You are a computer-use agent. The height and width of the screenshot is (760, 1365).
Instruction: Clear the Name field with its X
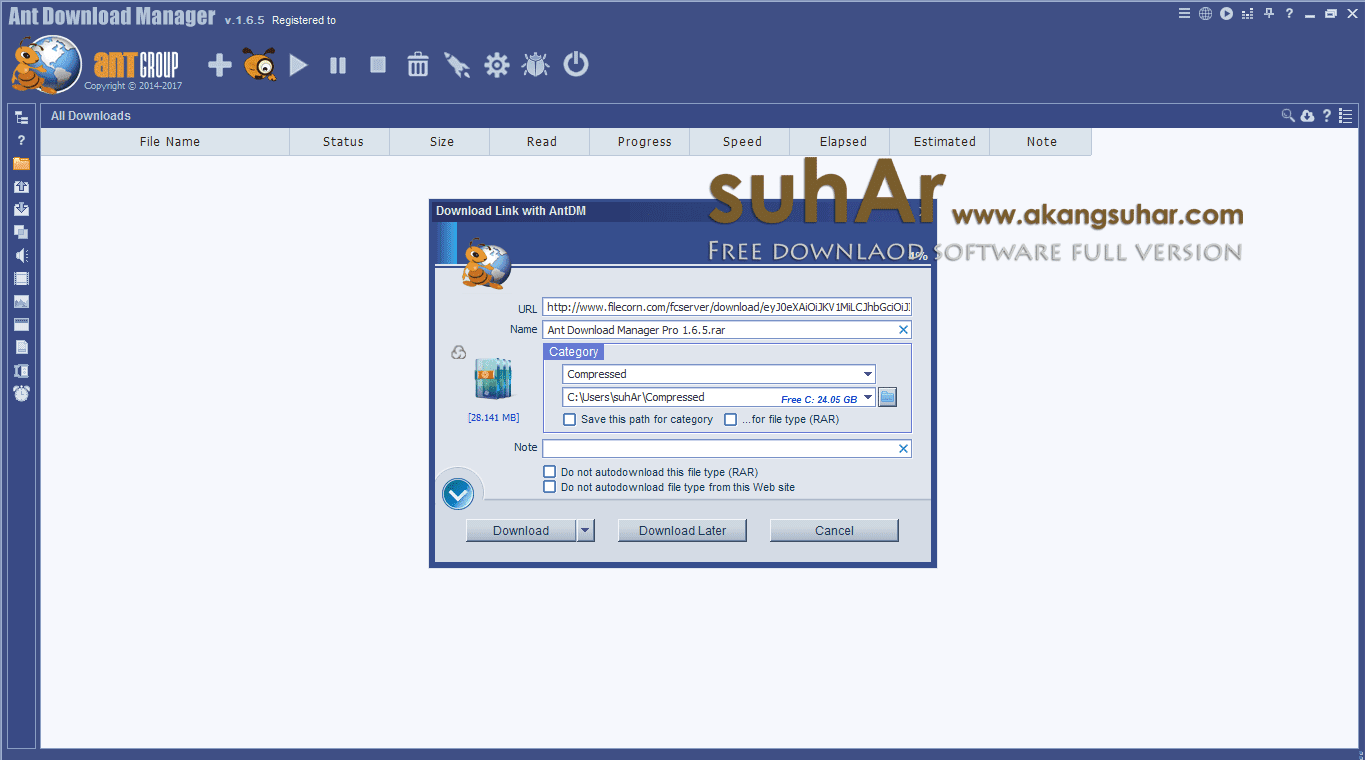[x=904, y=329]
